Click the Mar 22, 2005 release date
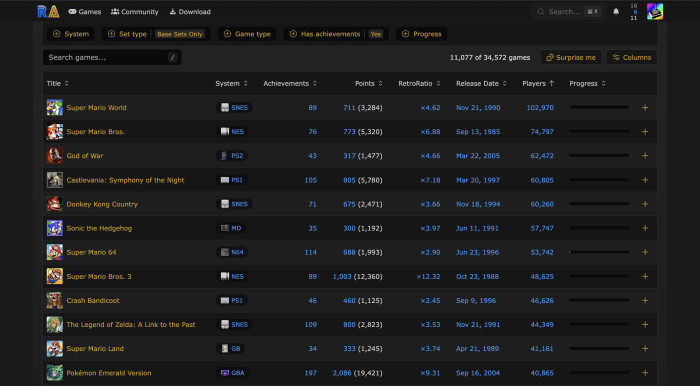Image resolution: width=700 pixels, height=386 pixels. (478, 156)
